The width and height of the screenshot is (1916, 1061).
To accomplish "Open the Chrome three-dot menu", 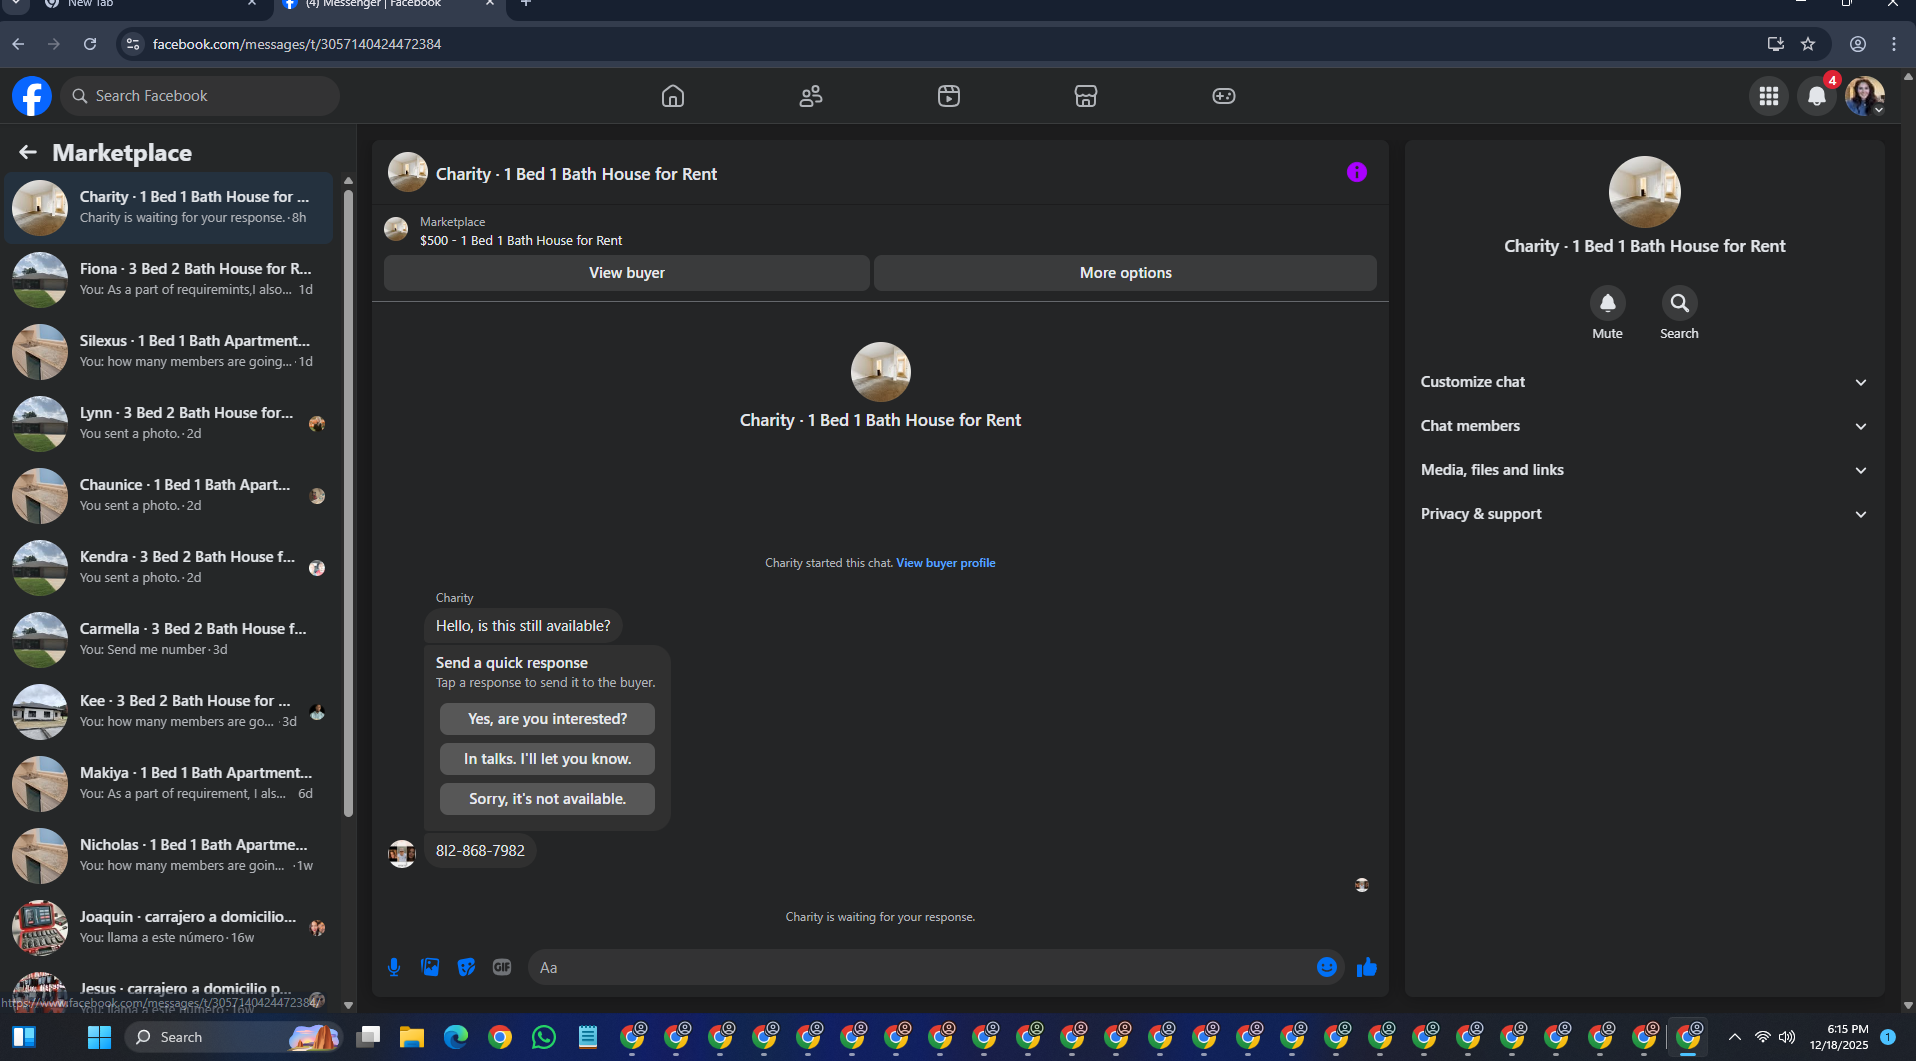I will [x=1894, y=44].
